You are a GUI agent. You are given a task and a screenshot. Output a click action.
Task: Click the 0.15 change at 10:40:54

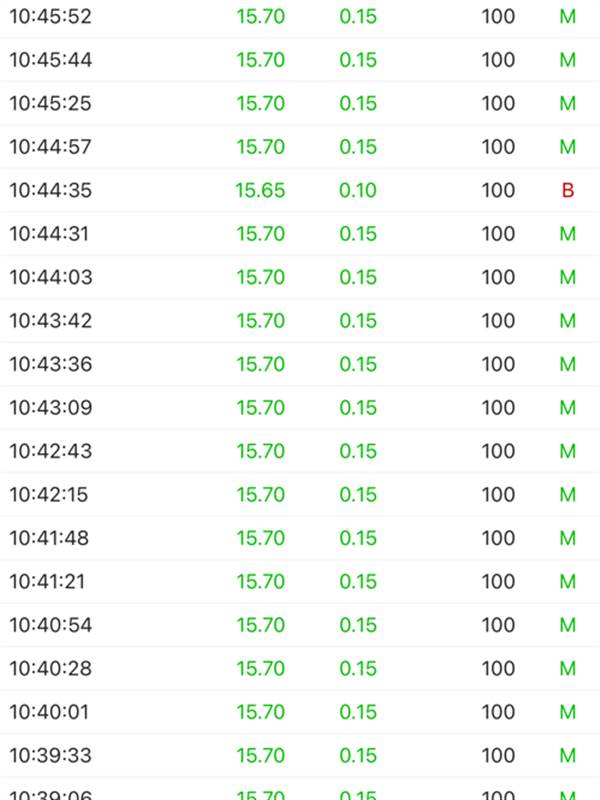[x=358, y=625]
